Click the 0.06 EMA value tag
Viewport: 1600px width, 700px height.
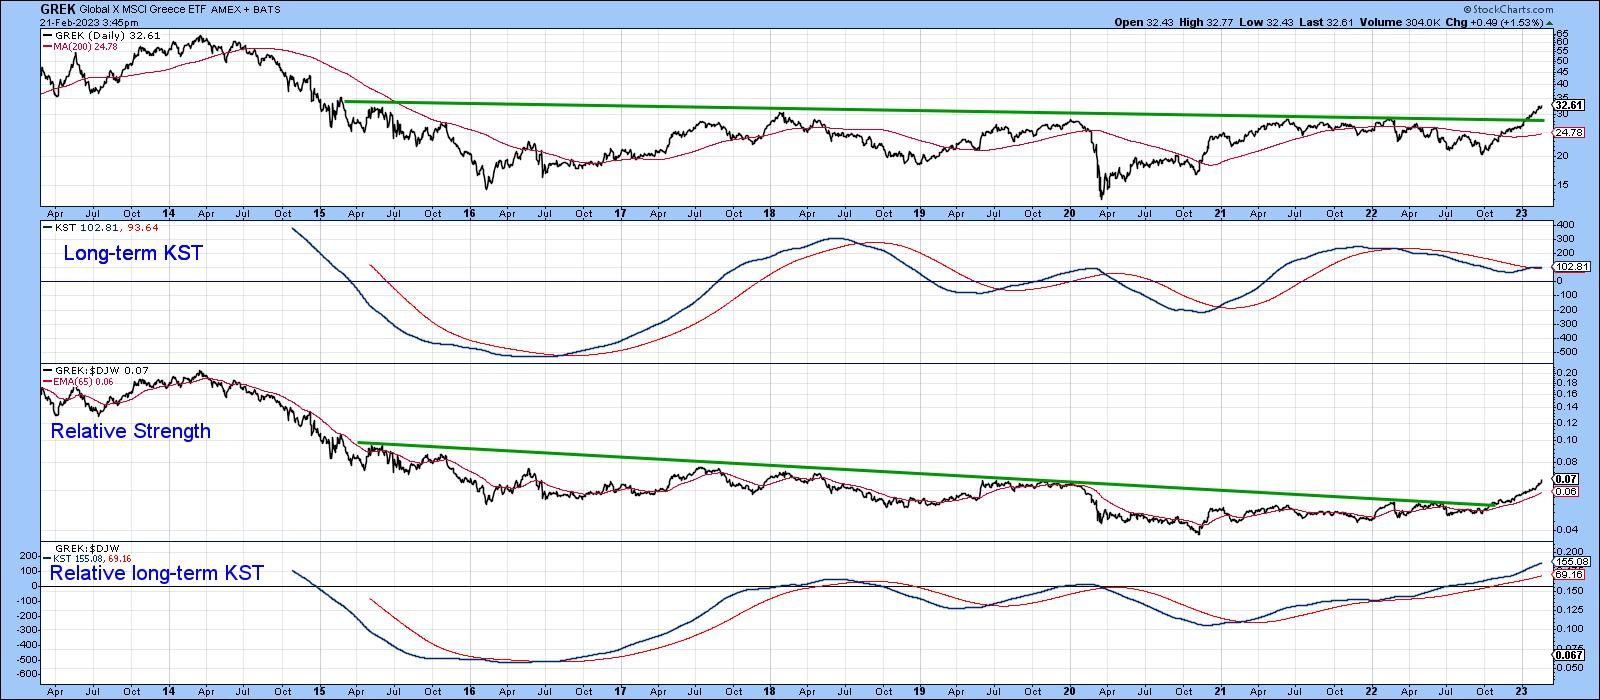point(1566,492)
